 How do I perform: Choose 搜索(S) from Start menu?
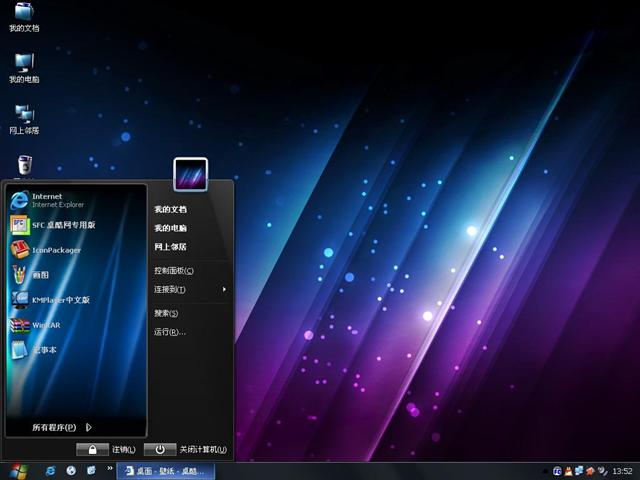click(x=166, y=313)
